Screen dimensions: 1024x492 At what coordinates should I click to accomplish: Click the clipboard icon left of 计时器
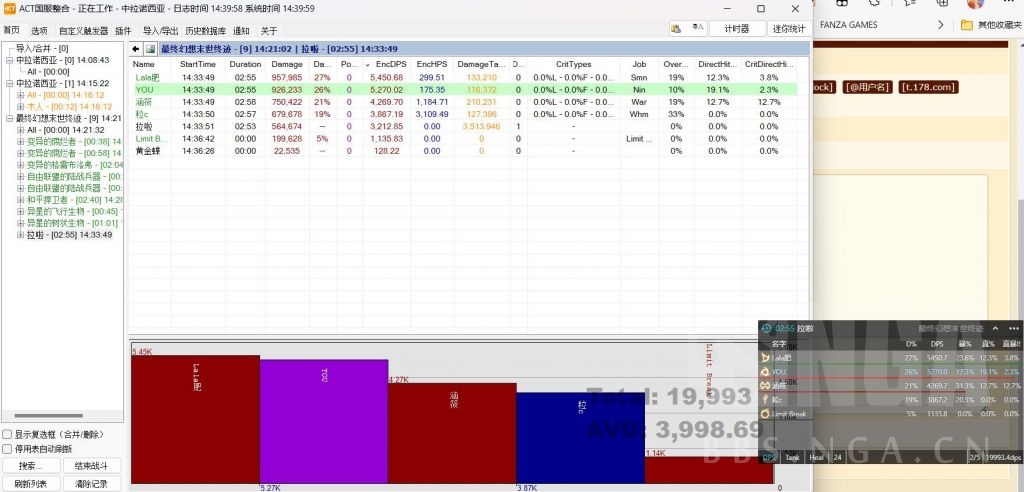pos(677,29)
